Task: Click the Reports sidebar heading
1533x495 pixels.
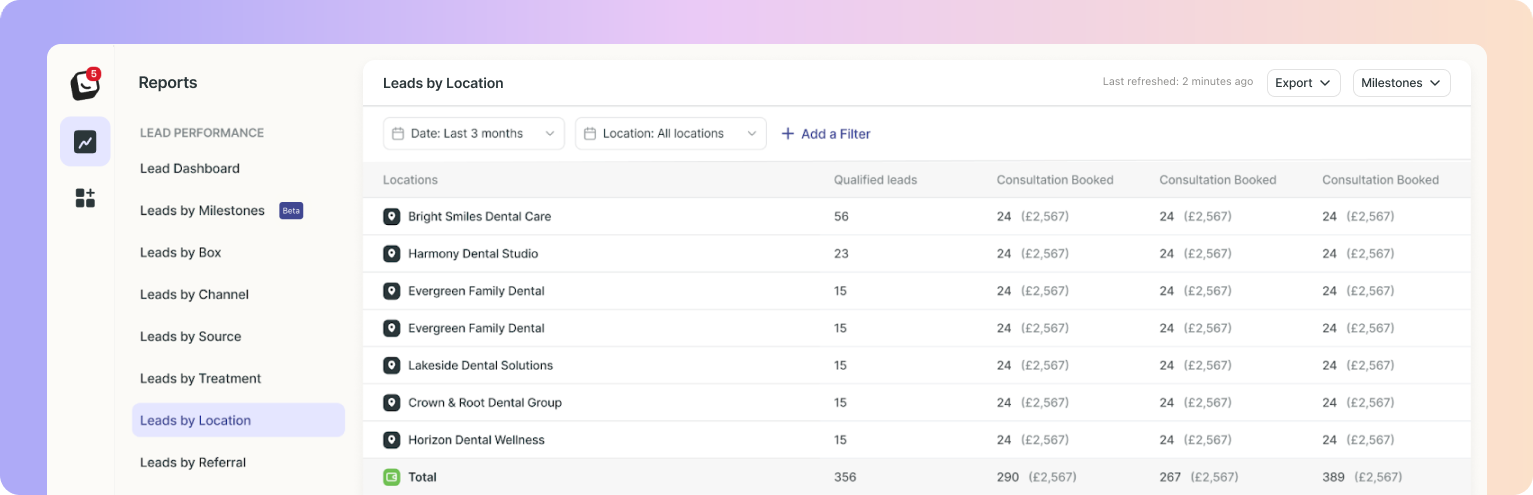Action: click(168, 83)
